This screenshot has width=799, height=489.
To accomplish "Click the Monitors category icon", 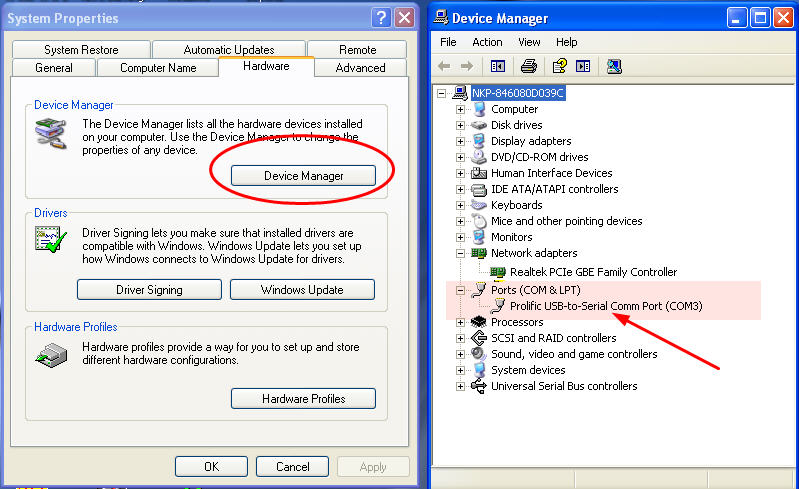I will tap(479, 237).
